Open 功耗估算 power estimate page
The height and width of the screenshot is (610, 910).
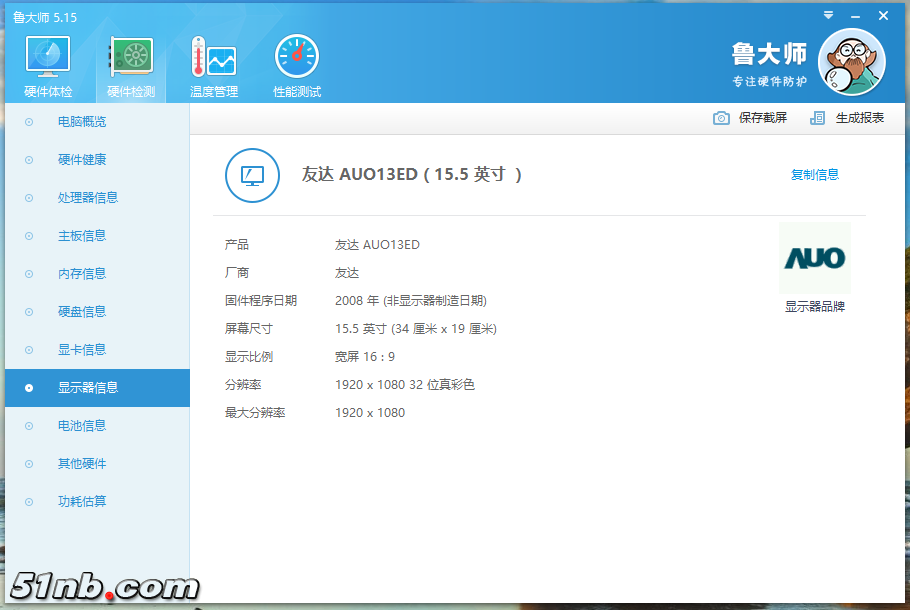(82, 502)
